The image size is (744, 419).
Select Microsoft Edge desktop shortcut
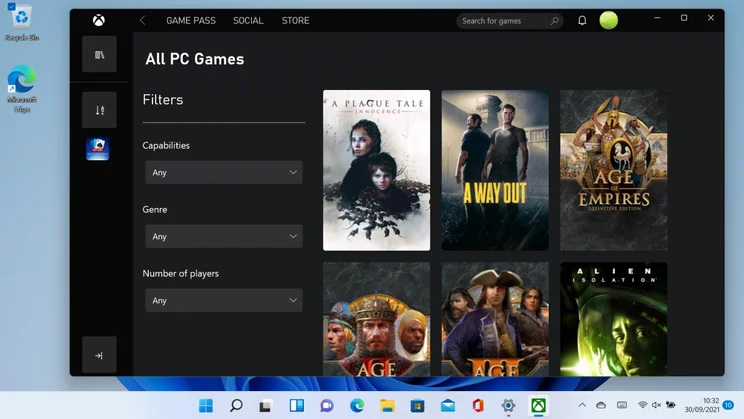(22, 89)
